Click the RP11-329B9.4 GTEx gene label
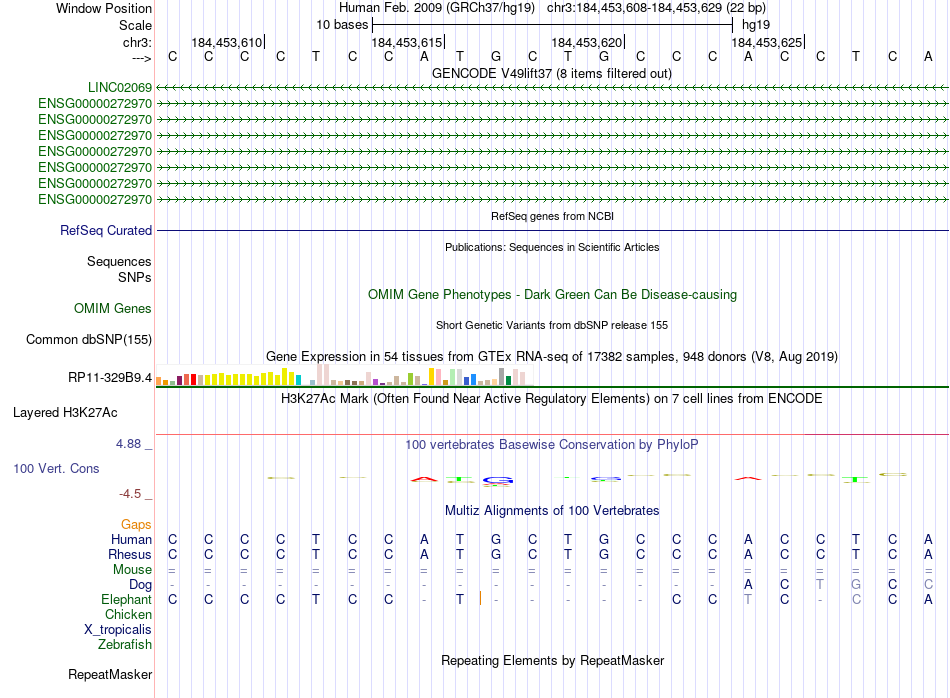 [110, 378]
